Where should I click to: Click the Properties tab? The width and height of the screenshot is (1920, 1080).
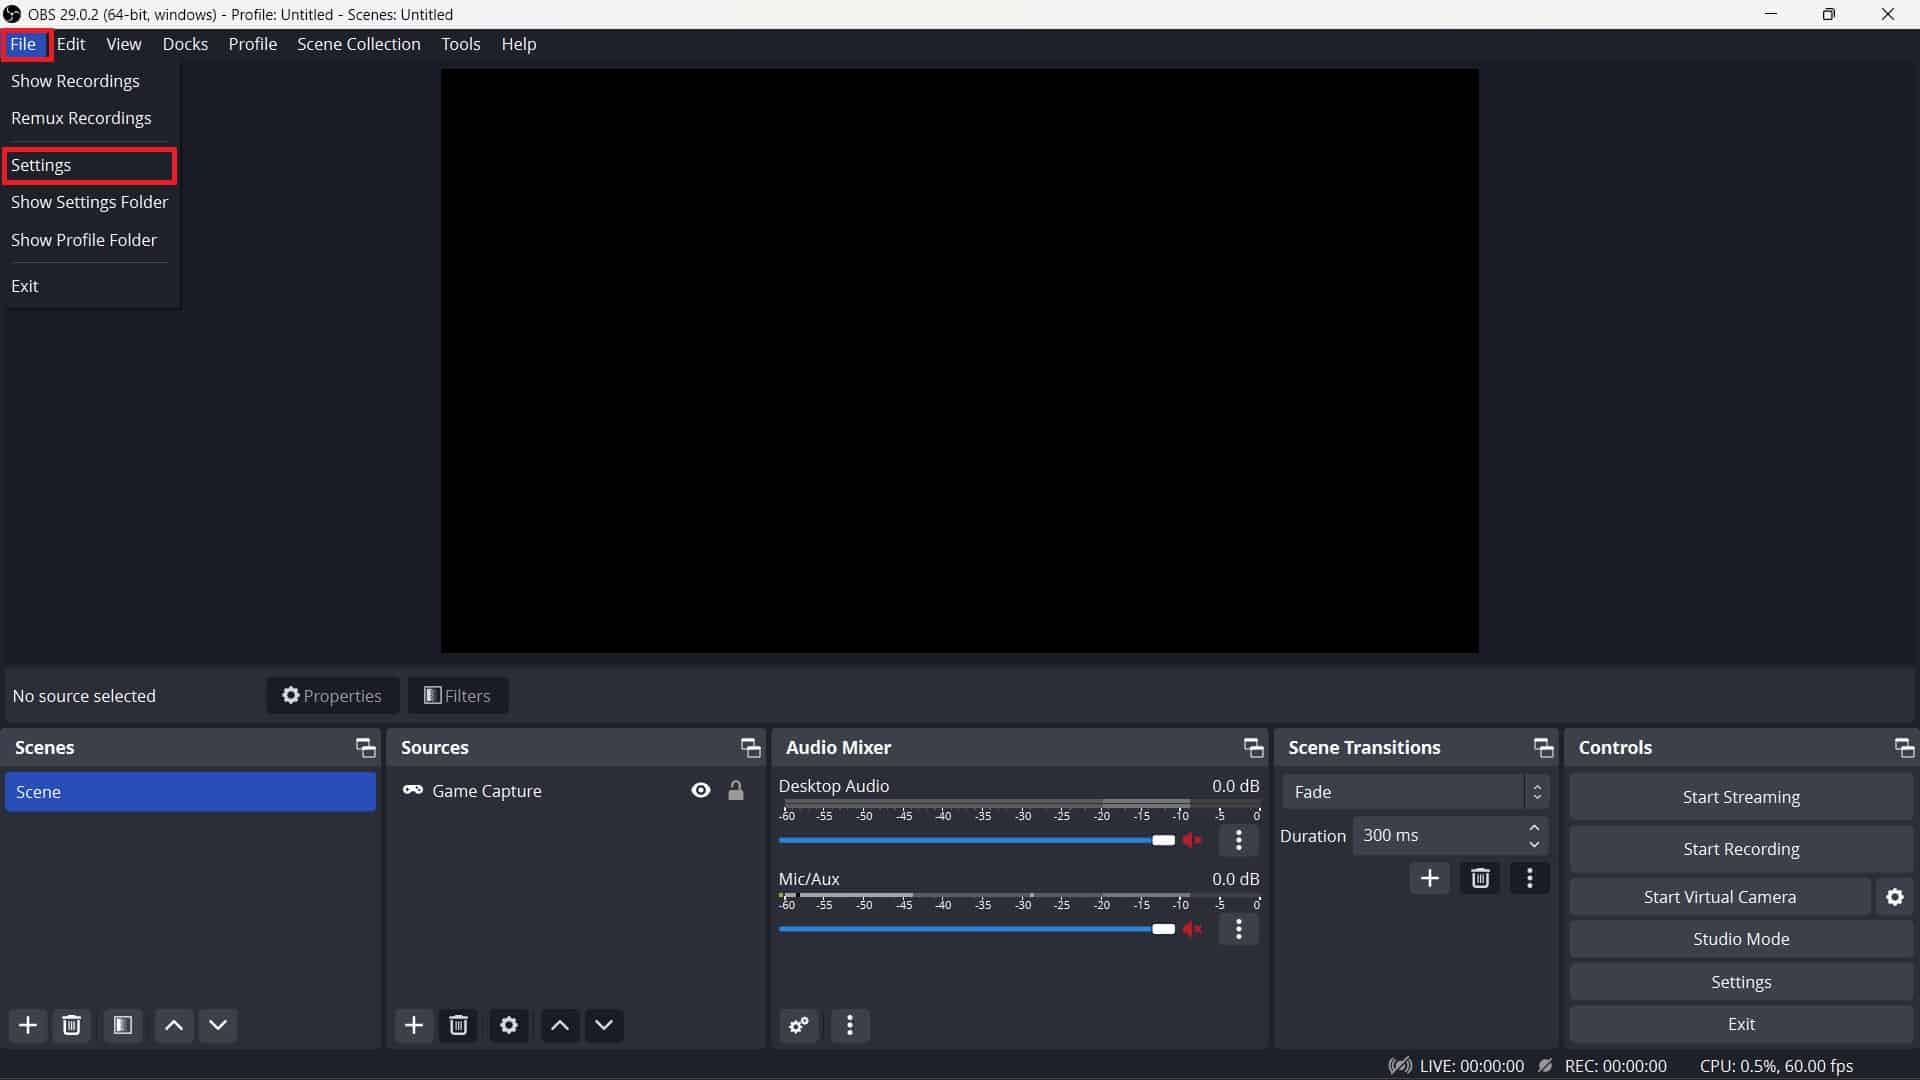(332, 695)
